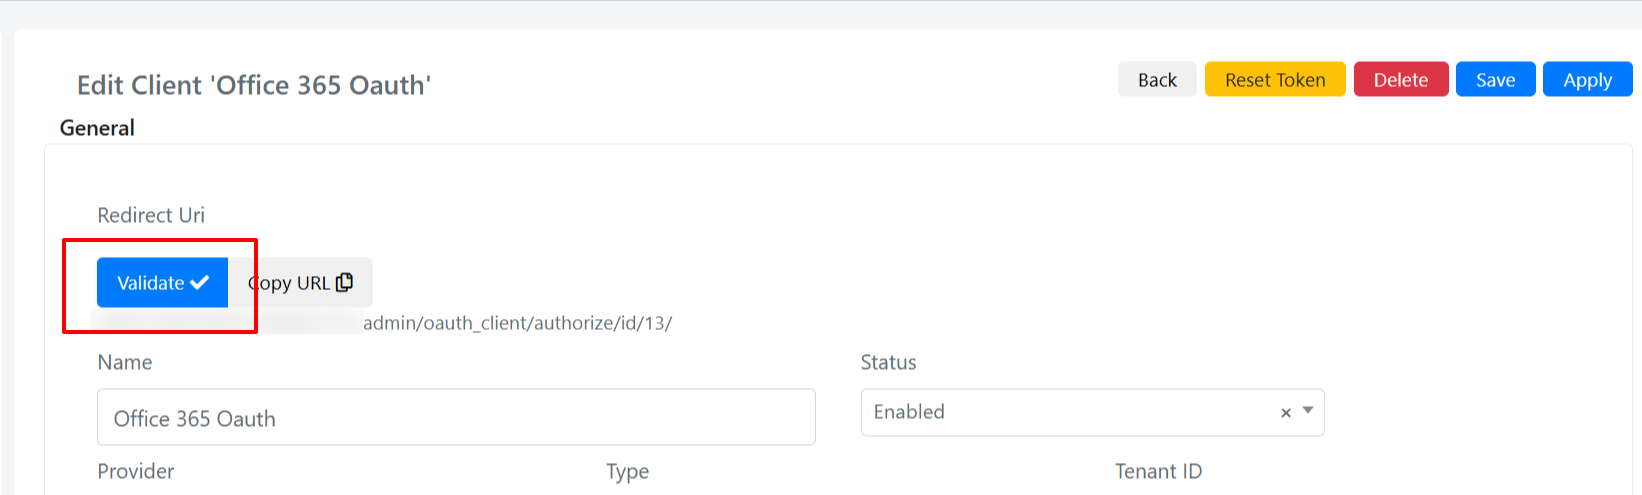Clear the Enabled status with x
The height and width of the screenshot is (495, 1642).
(1286, 412)
